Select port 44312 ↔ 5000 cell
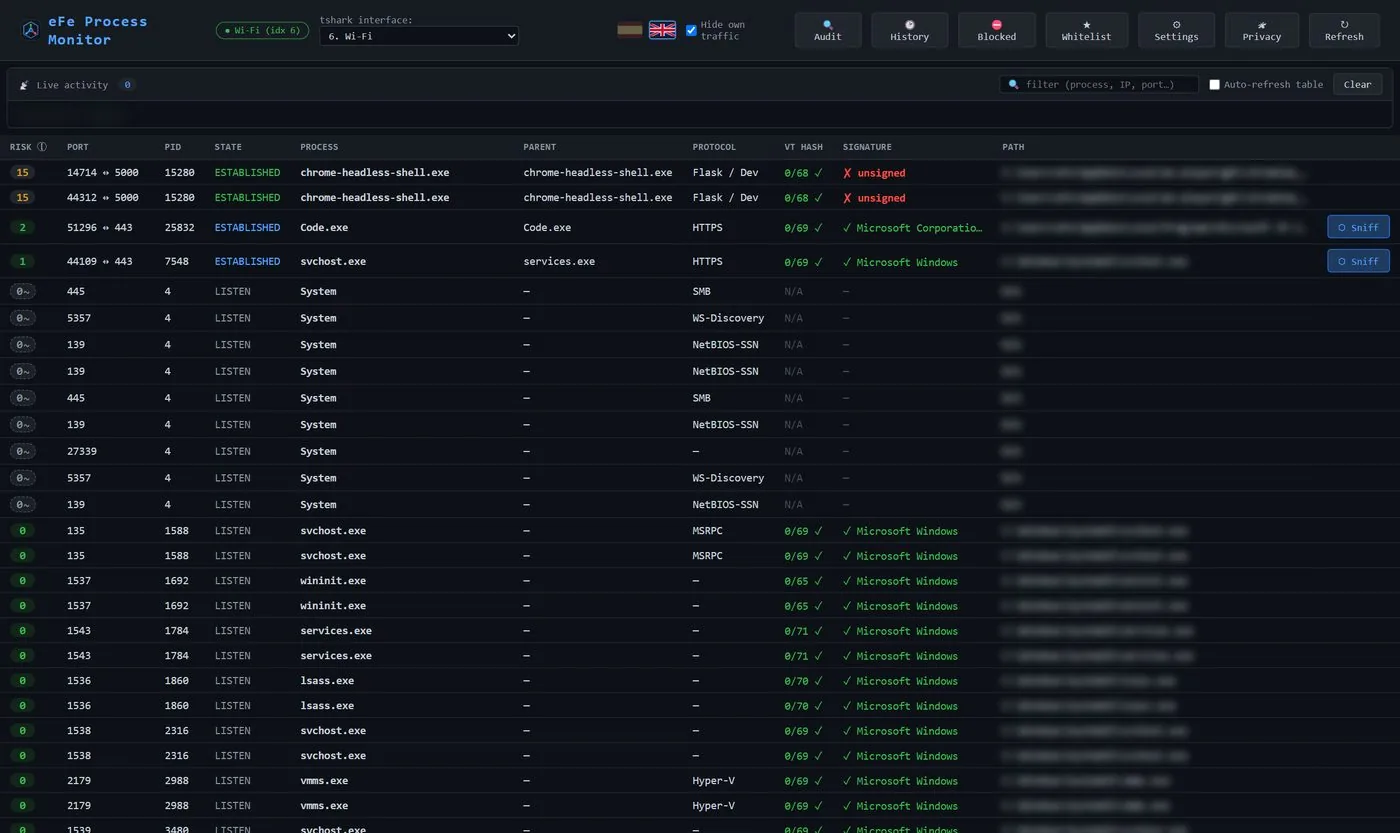The width and height of the screenshot is (1400, 833). coord(103,198)
